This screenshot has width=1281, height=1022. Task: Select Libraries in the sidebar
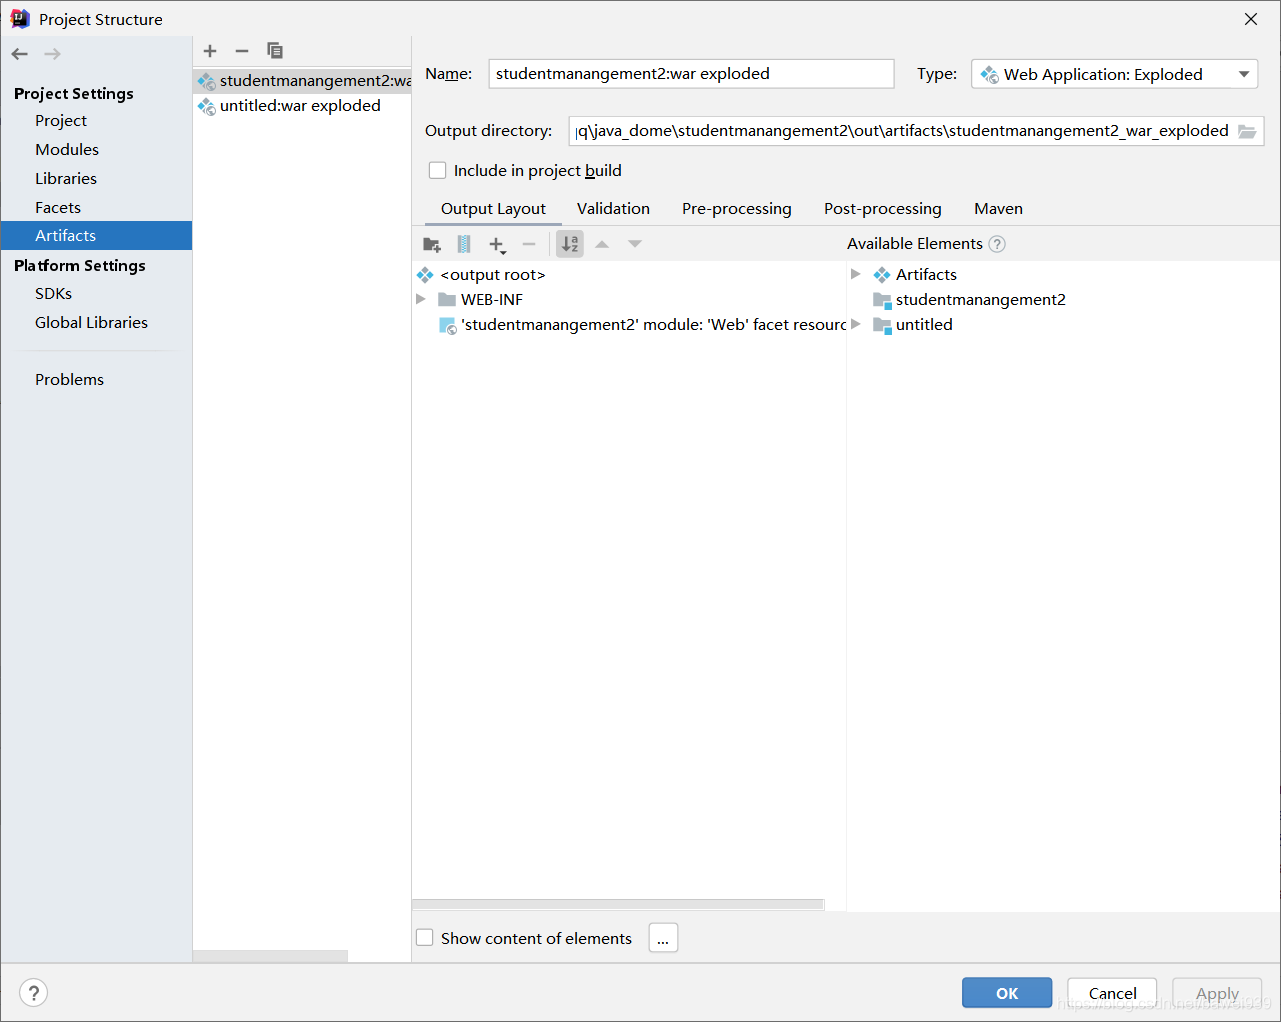click(66, 179)
